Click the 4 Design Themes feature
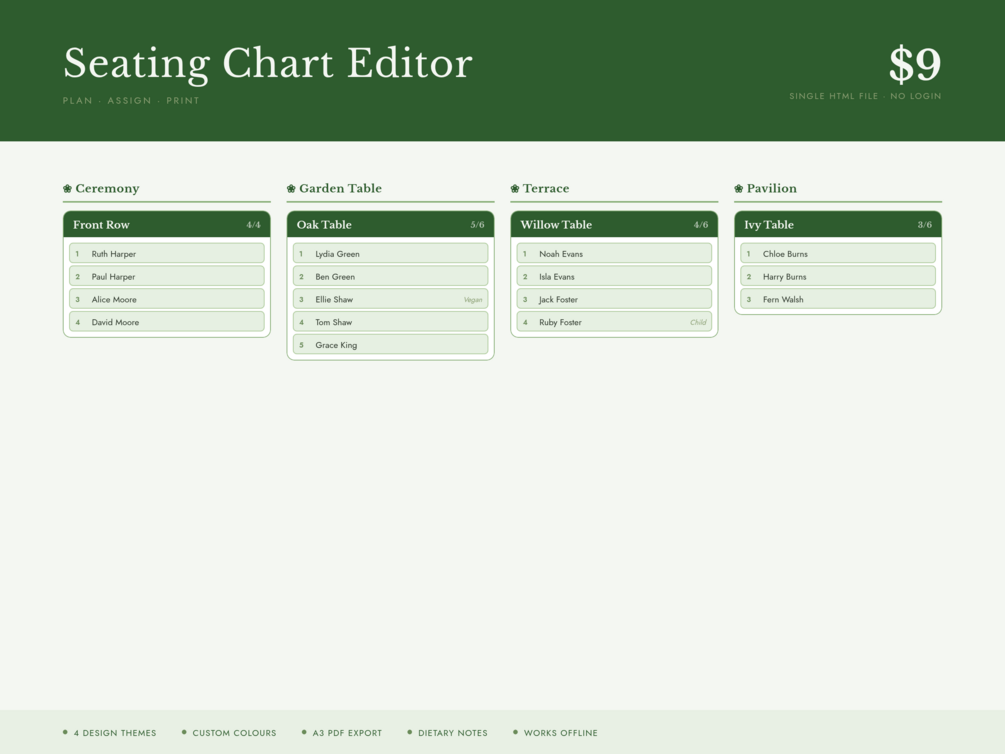The image size is (1005, 754). click(x=110, y=733)
